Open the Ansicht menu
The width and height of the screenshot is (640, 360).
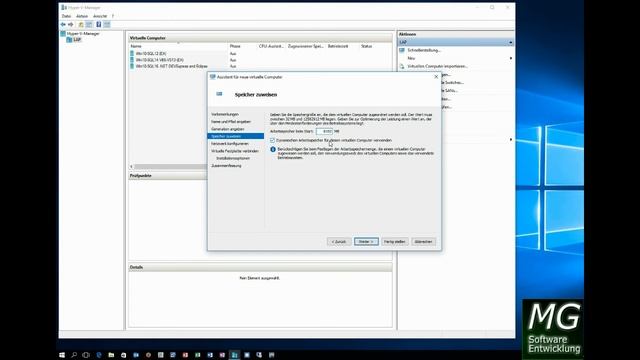(x=100, y=16)
